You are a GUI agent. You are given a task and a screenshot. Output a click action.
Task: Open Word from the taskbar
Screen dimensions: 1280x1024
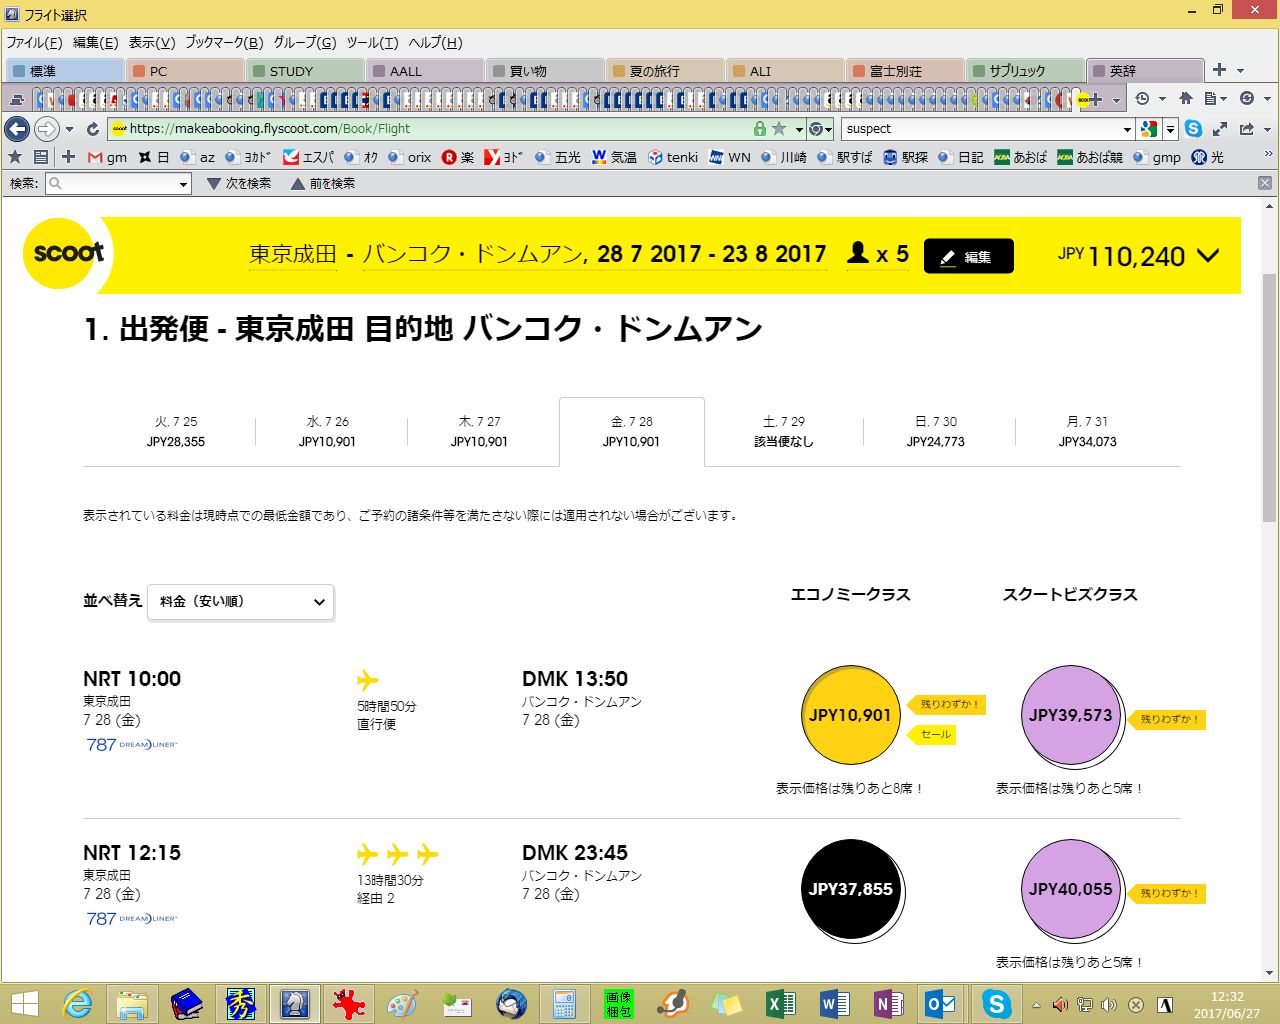click(834, 1003)
